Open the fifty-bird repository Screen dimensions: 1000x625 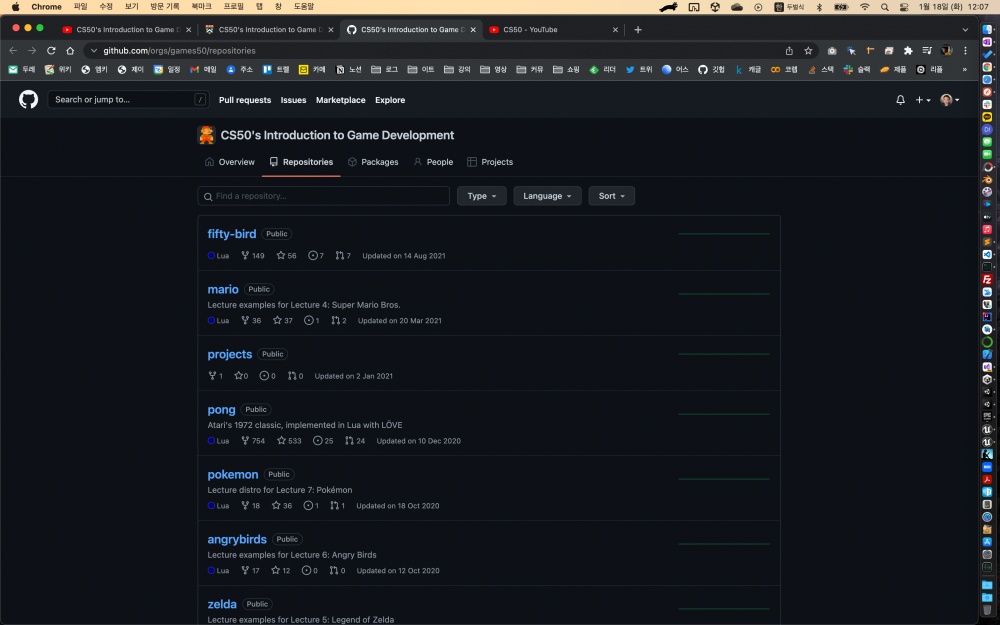232,234
